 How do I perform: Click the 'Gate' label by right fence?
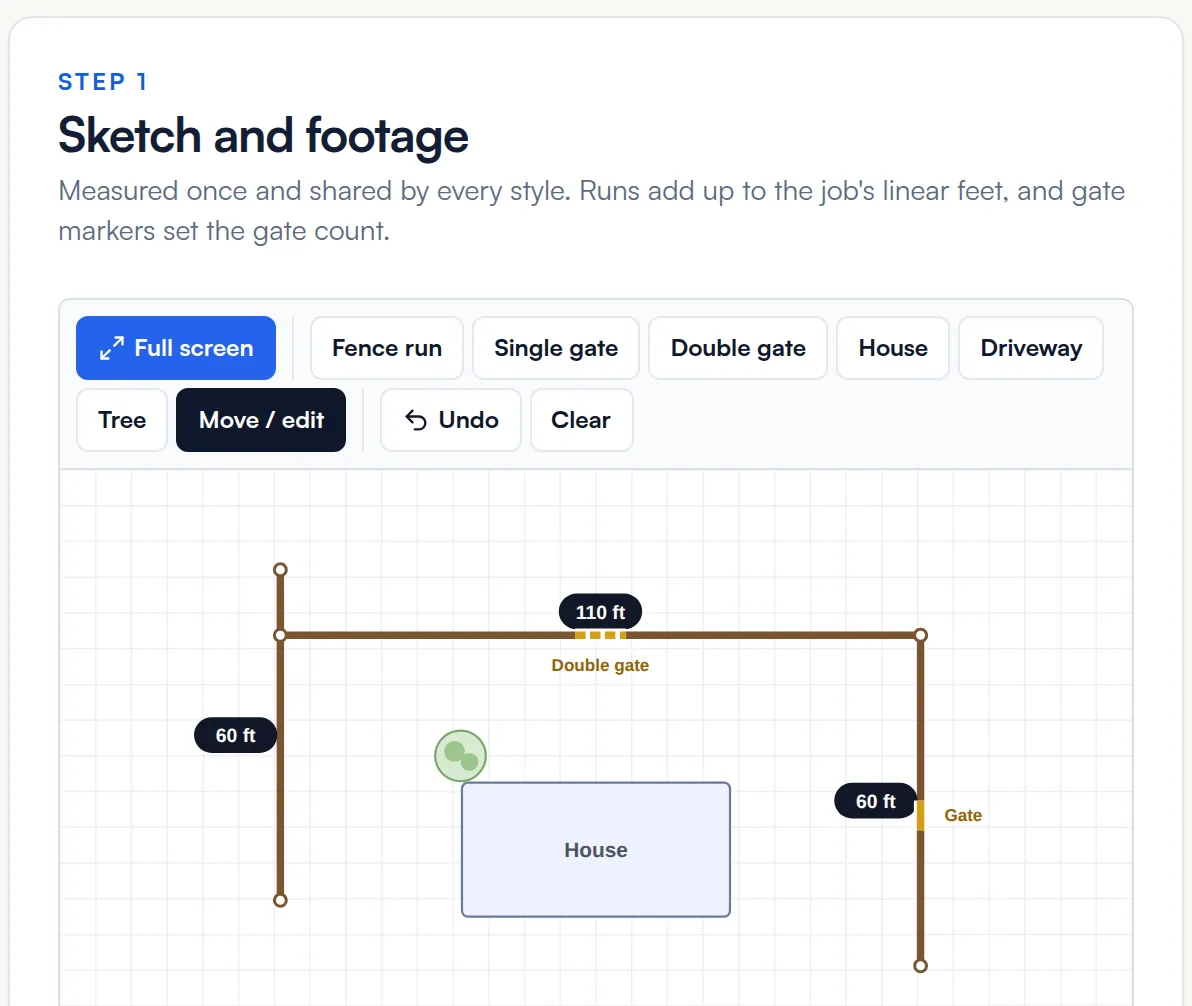[x=963, y=815]
